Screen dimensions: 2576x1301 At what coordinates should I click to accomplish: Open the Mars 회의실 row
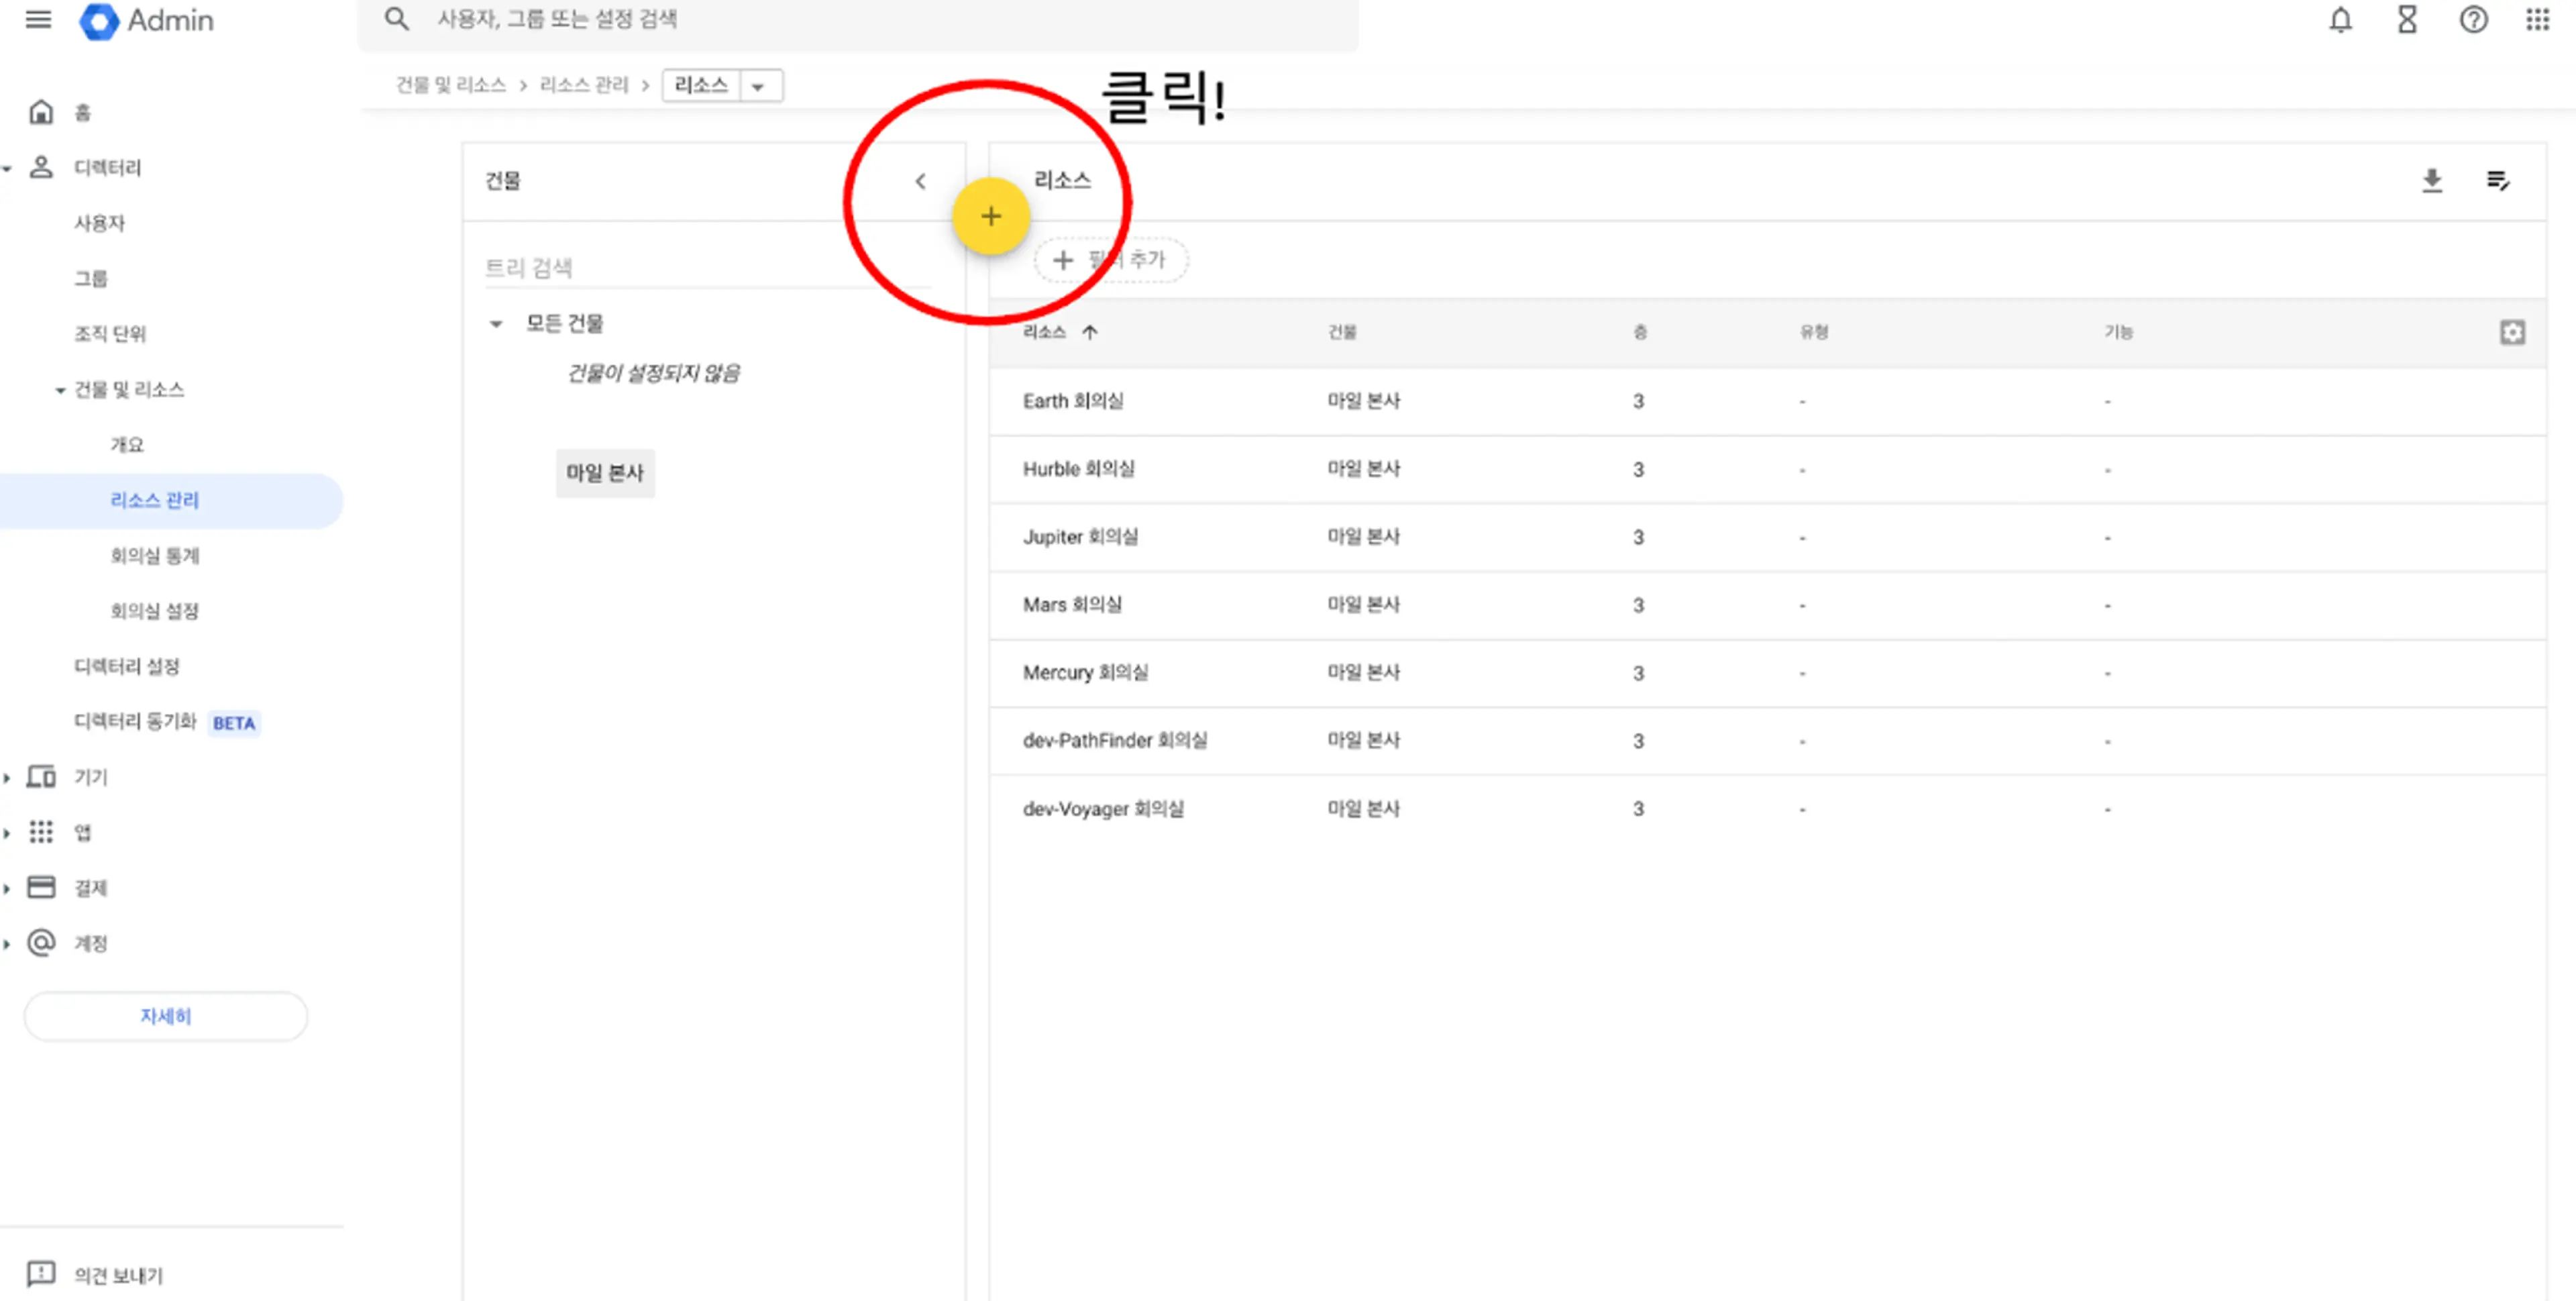click(1767, 605)
